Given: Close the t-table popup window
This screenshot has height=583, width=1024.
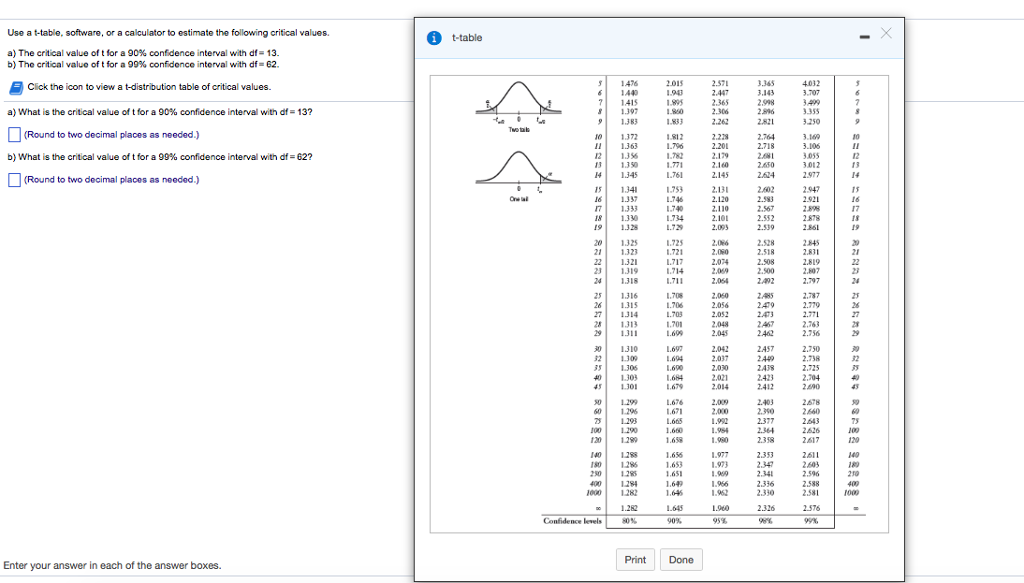Looking at the screenshot, I should [x=885, y=33].
